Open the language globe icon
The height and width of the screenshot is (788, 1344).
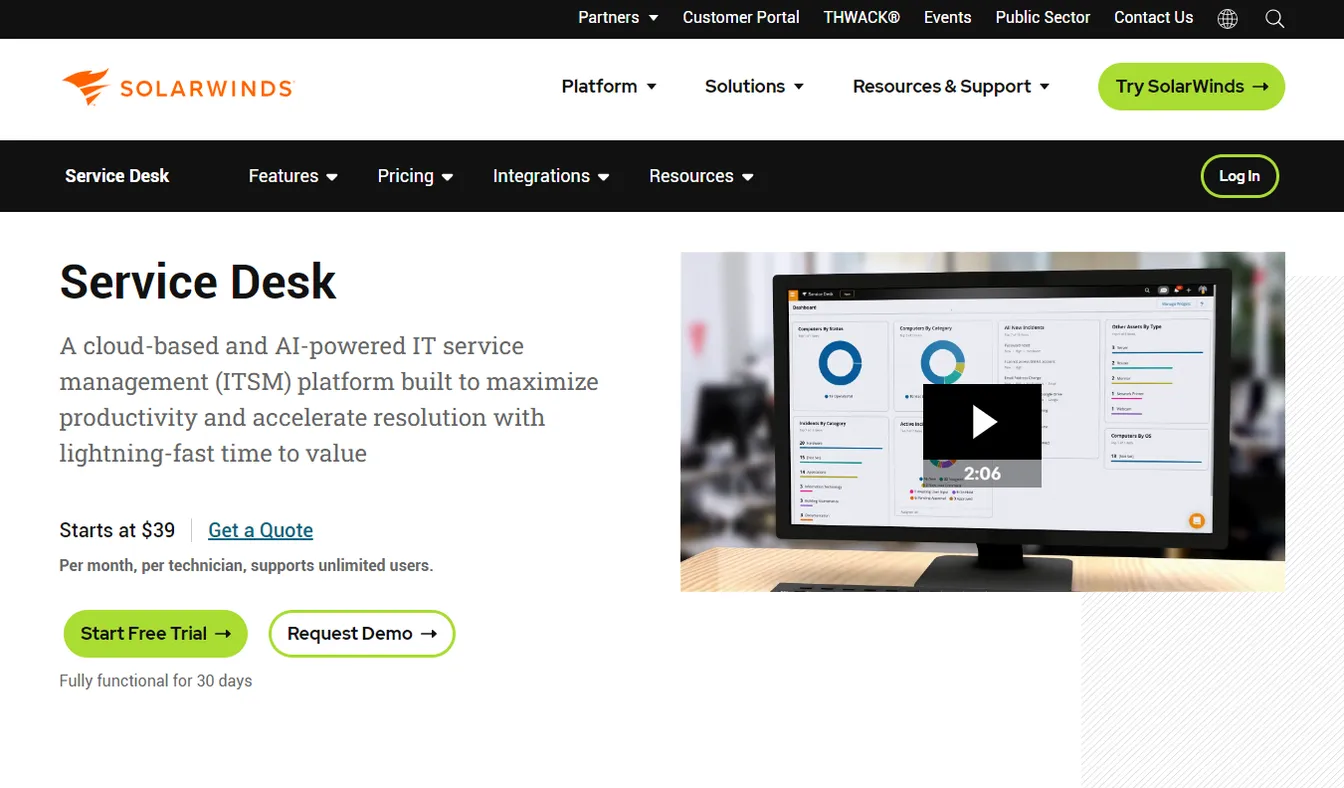(x=1228, y=18)
